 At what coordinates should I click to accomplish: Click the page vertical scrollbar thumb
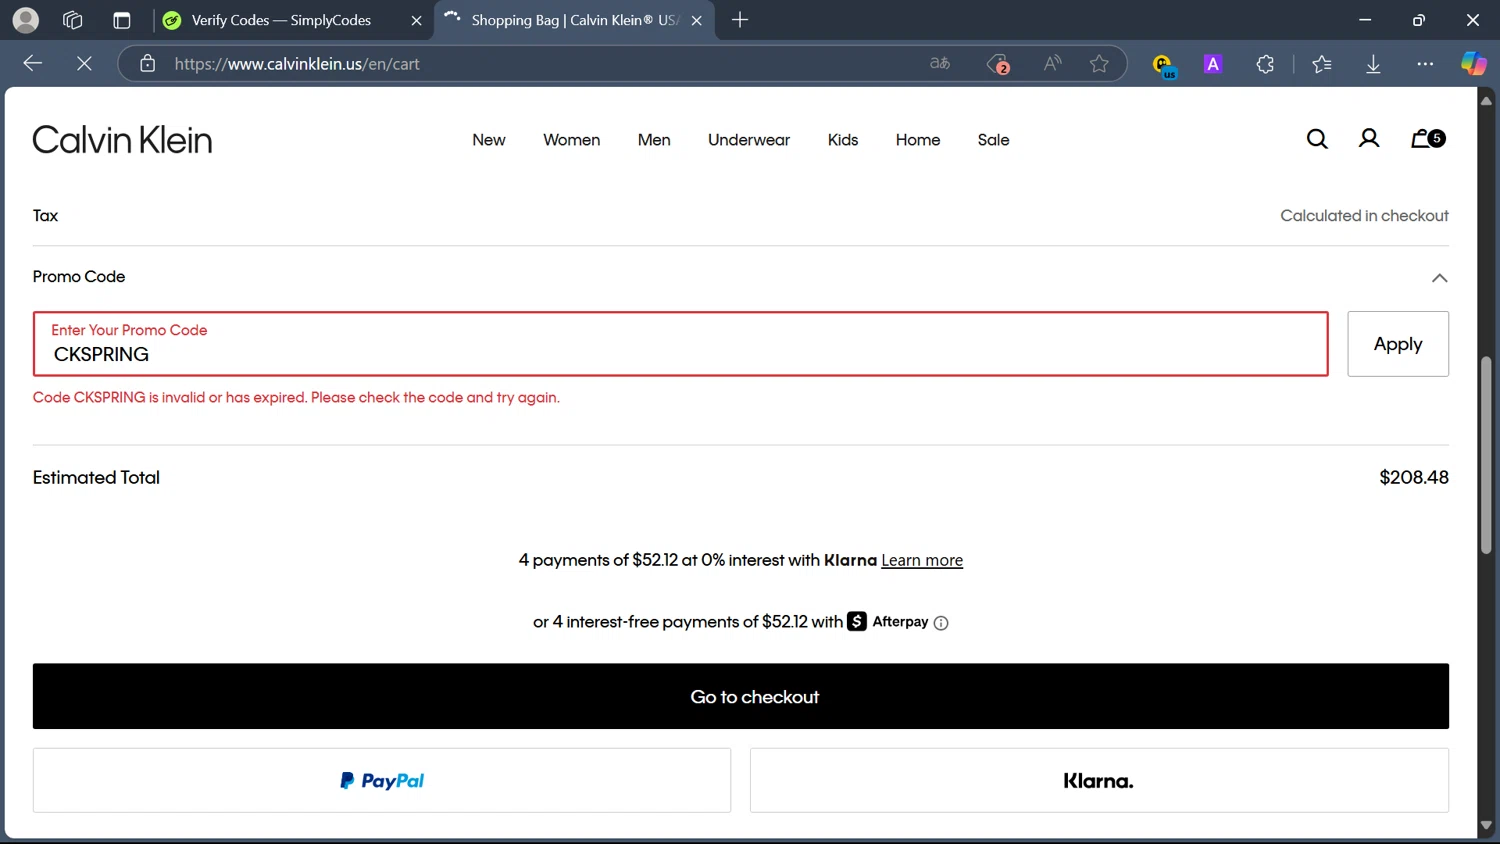(1486, 455)
